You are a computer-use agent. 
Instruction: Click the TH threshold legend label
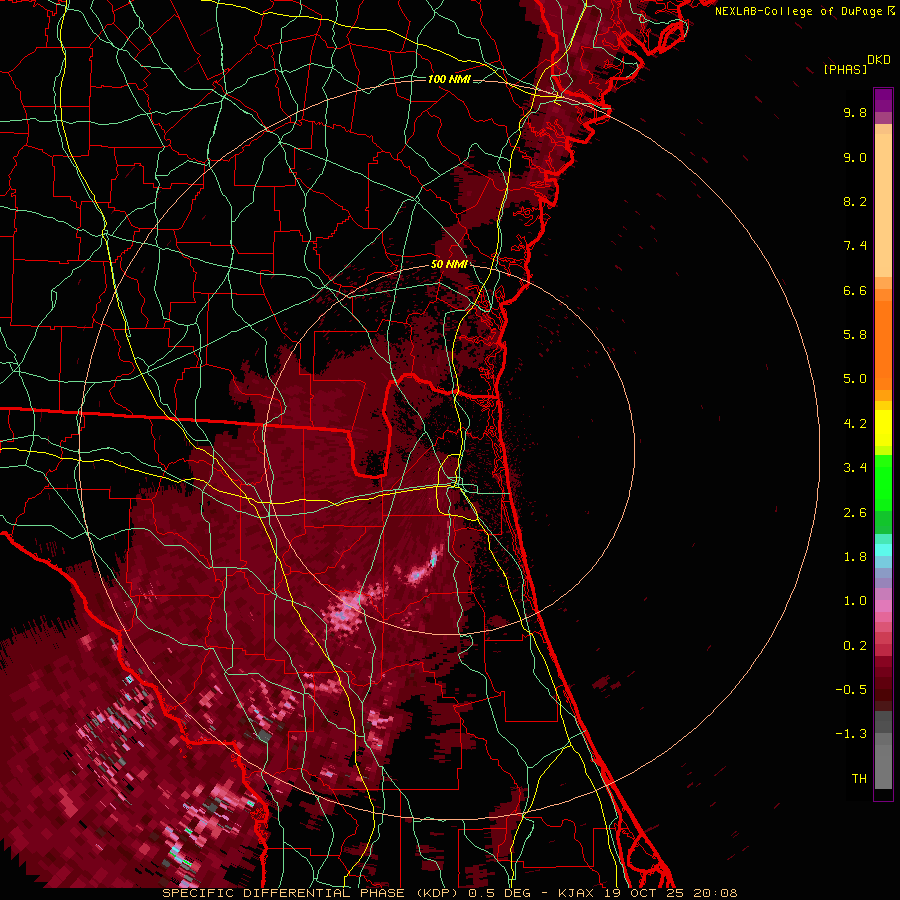coord(859,779)
